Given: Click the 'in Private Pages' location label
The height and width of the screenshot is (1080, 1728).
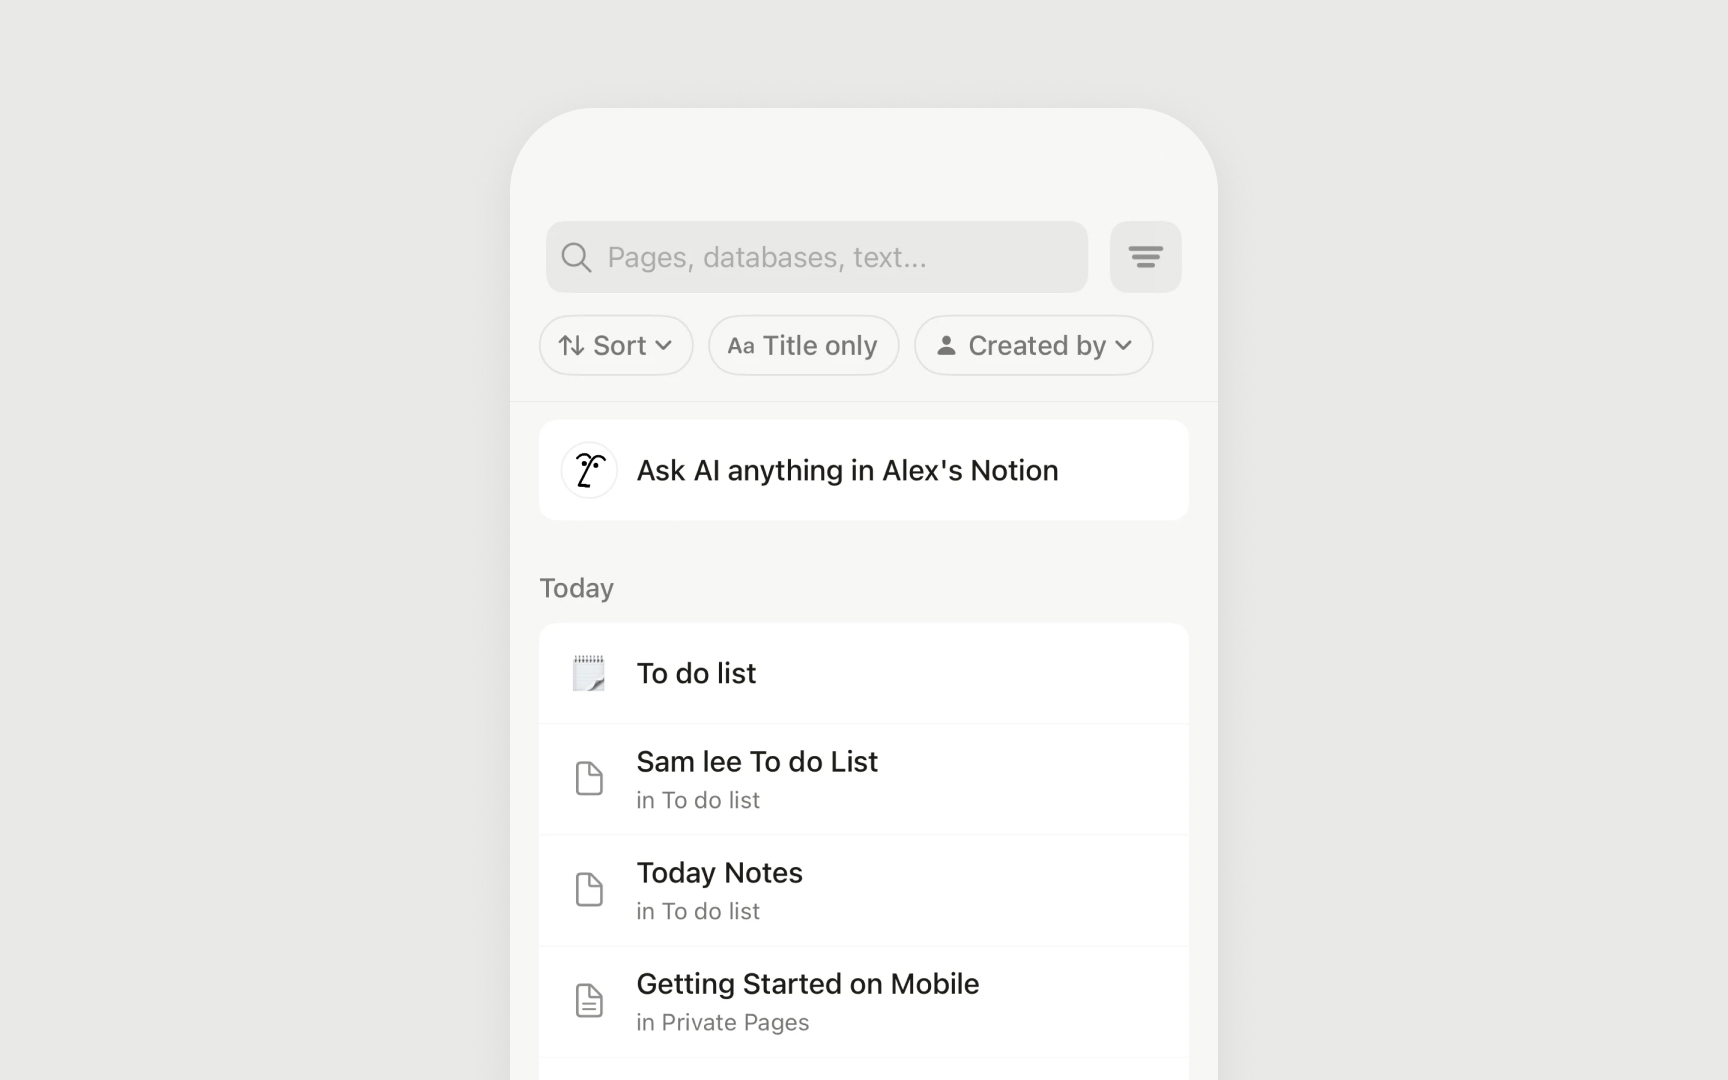Looking at the screenshot, I should point(722,1023).
